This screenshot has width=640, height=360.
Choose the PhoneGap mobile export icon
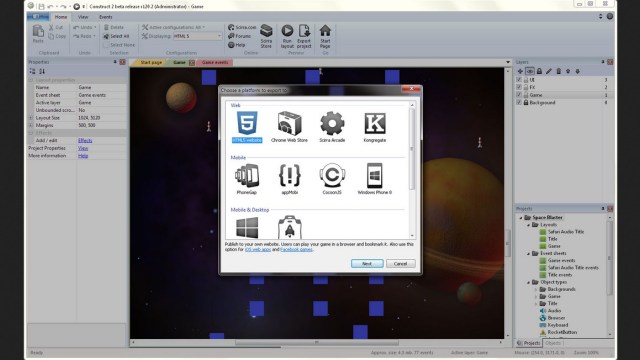[247, 179]
